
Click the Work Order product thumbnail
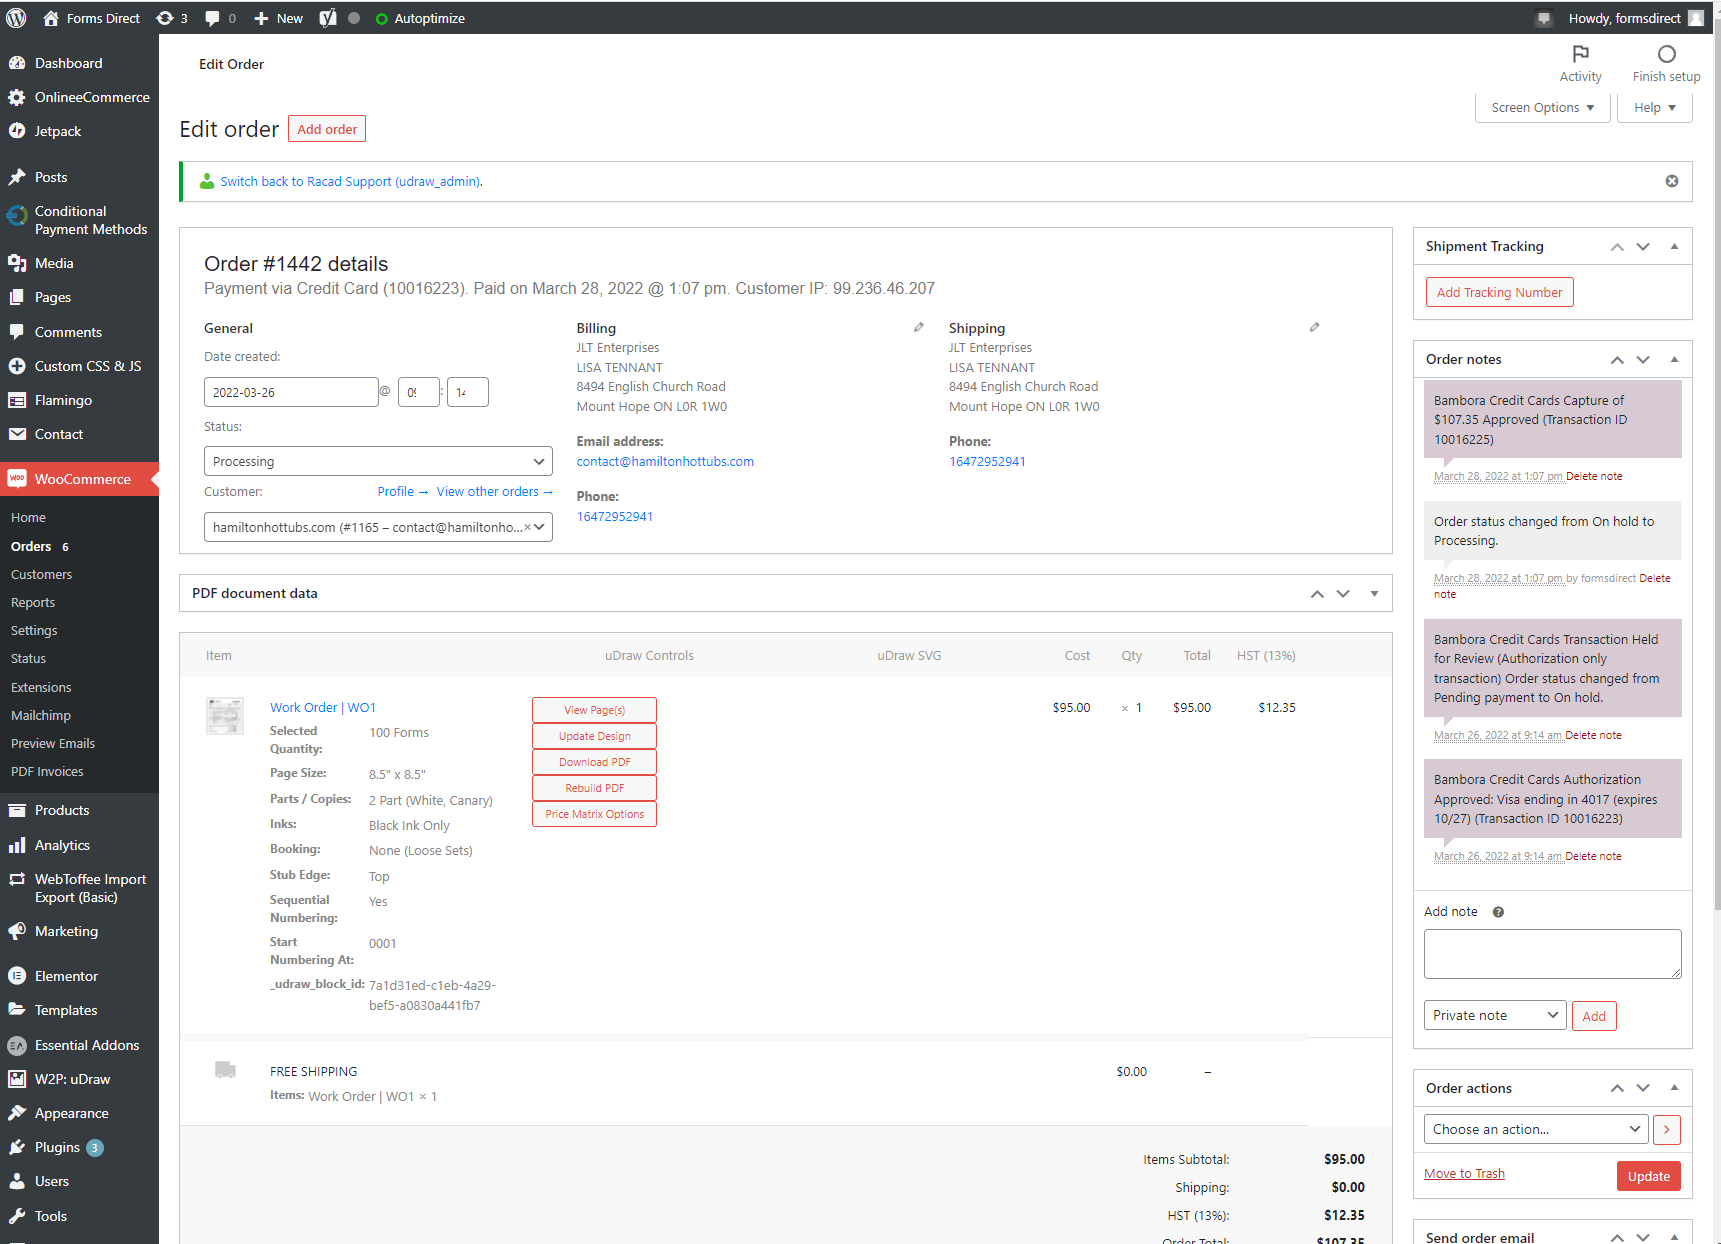coord(225,716)
